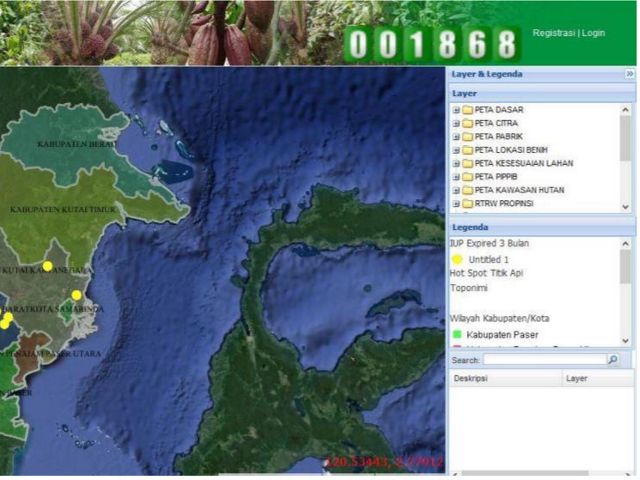Collapse the Layer & Legenda panel

click(629, 74)
